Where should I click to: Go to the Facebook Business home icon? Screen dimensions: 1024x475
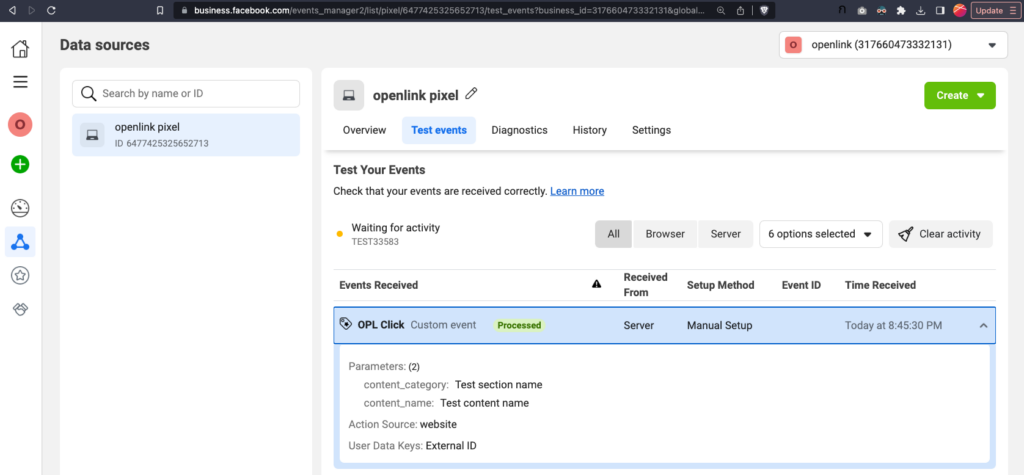click(20, 48)
